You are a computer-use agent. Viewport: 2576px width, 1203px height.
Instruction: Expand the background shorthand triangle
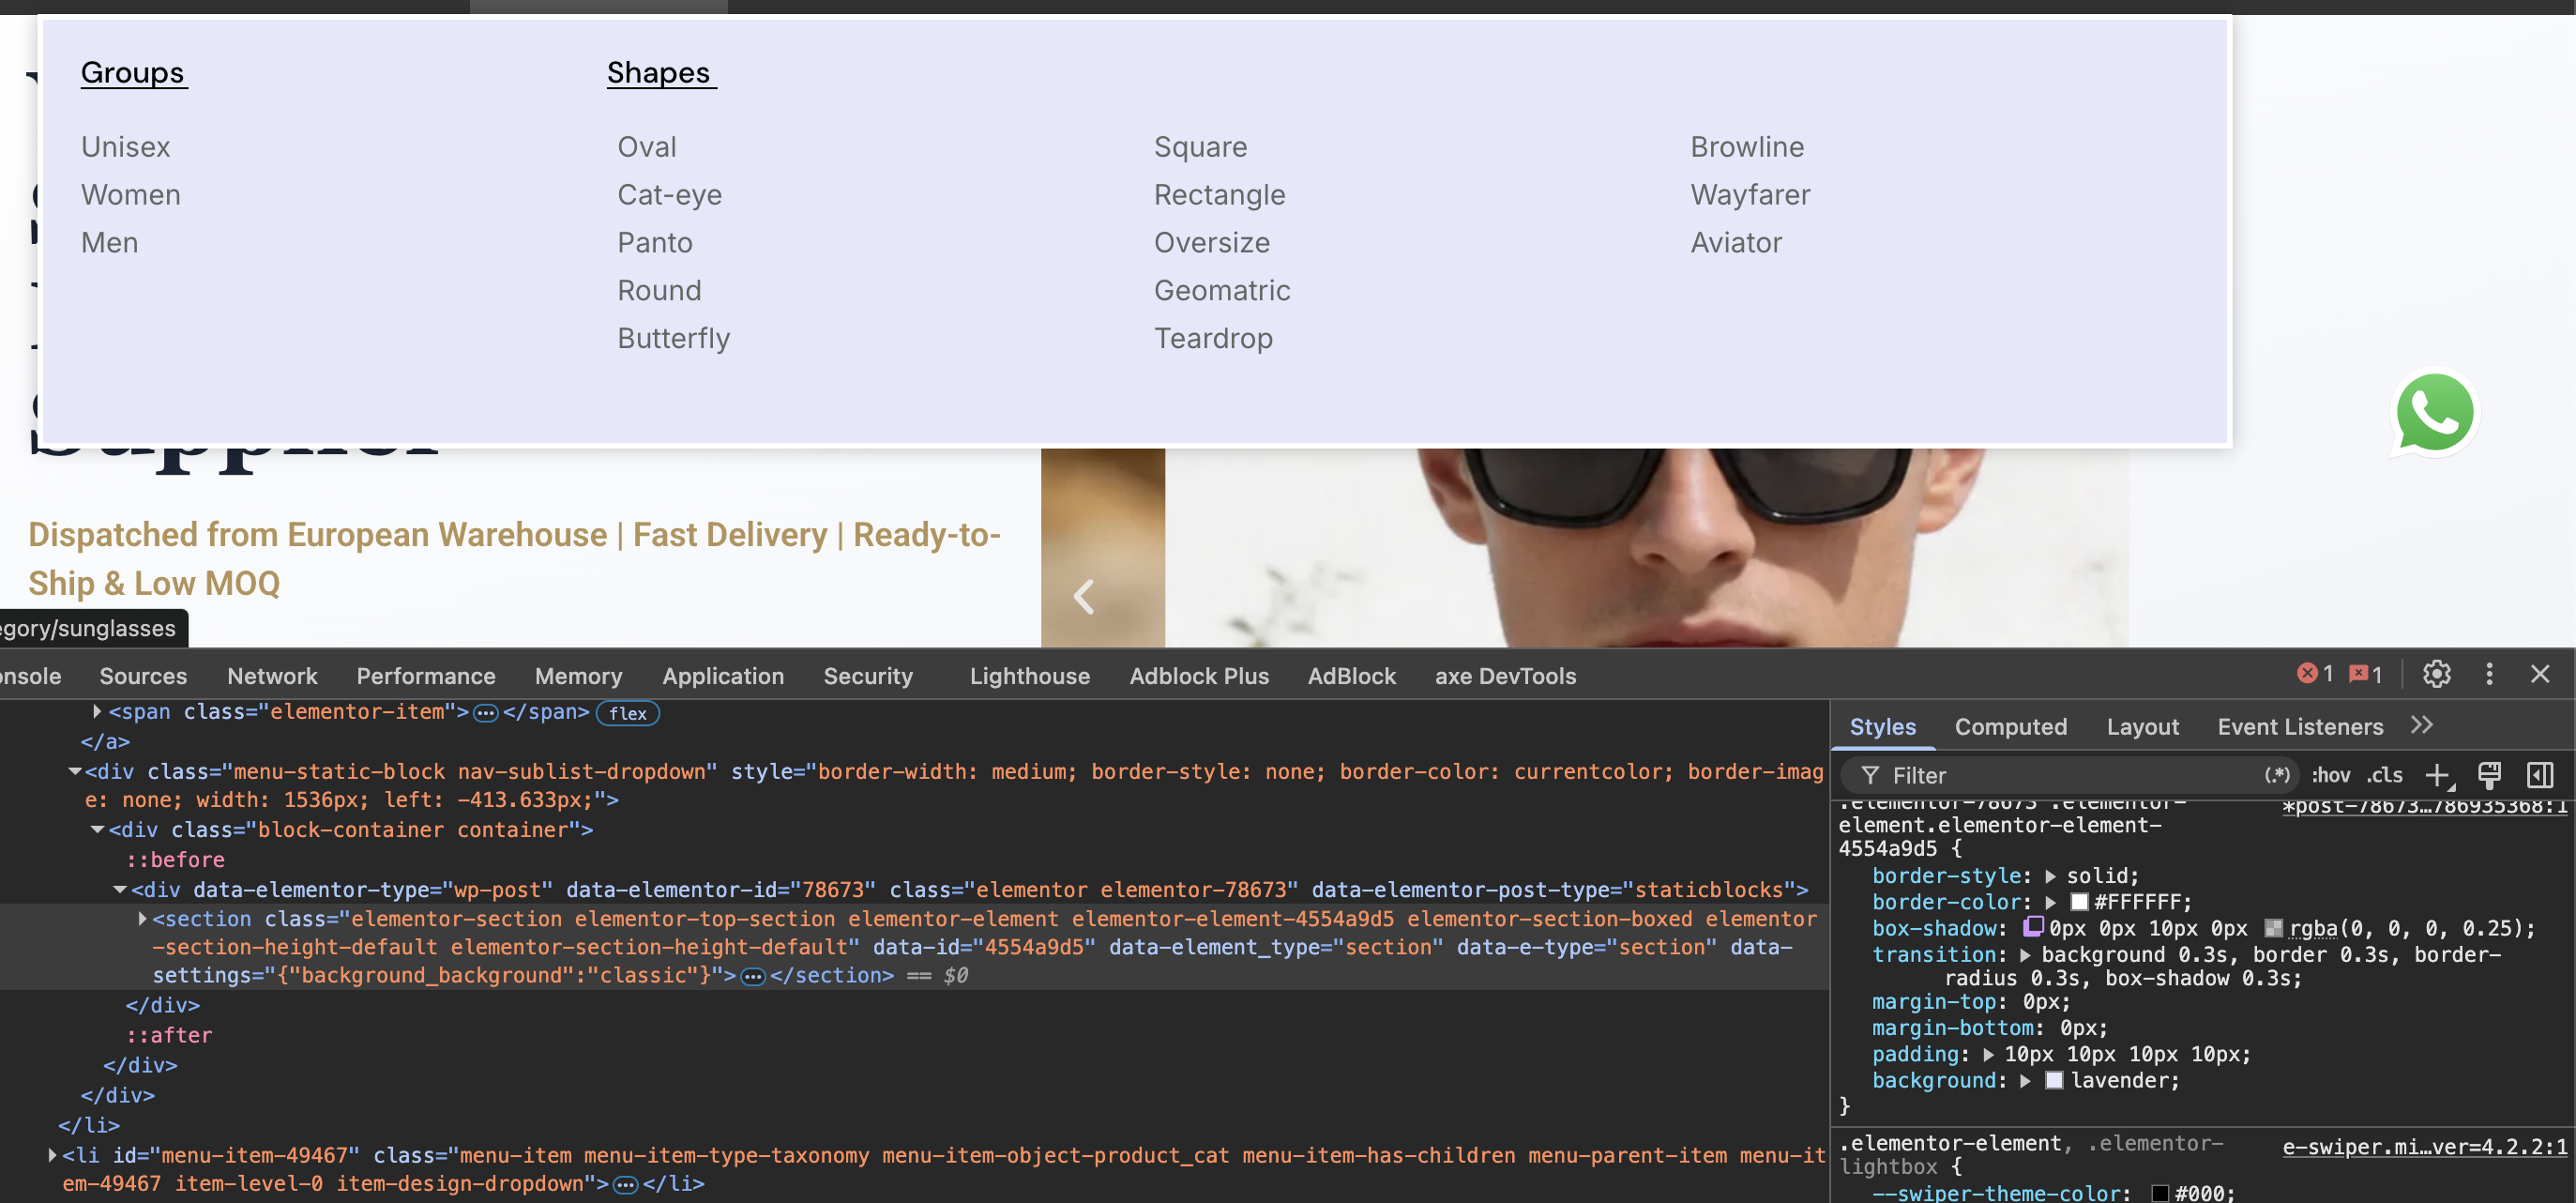(x=2025, y=1080)
